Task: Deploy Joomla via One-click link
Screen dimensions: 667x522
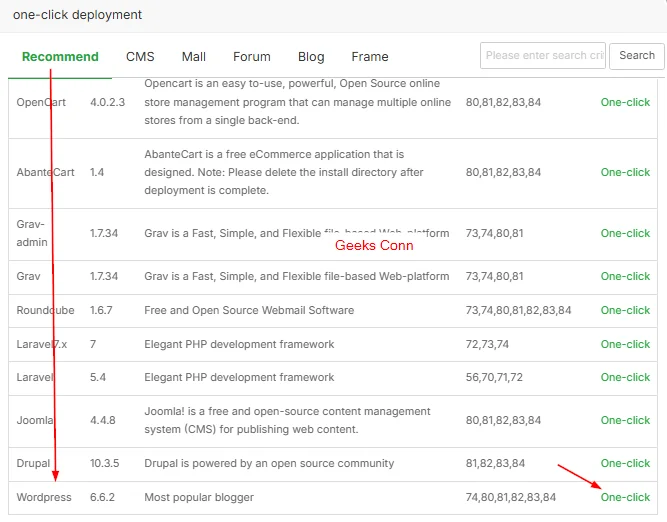Action: pyautogui.click(x=625, y=421)
